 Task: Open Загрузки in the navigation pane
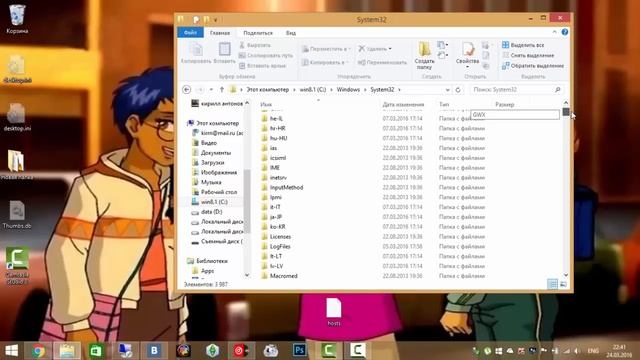(212, 162)
